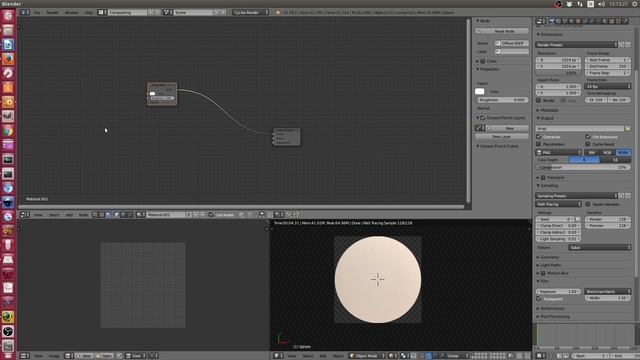This screenshot has height=360, width=640.
Task: Open the screen layout selector 'Compositing'
Action: click(x=127, y=13)
